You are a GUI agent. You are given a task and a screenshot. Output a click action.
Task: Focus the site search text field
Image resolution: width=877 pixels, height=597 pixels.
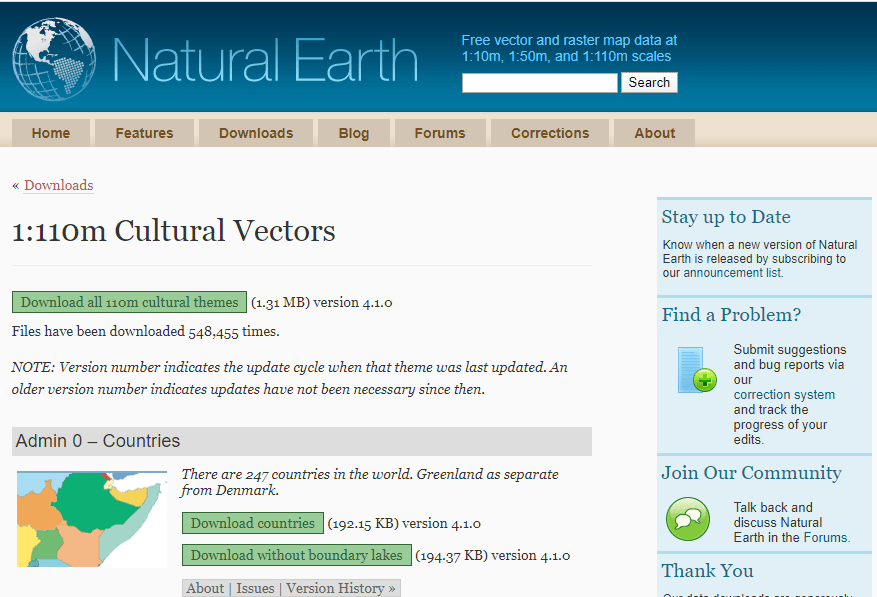tap(540, 83)
